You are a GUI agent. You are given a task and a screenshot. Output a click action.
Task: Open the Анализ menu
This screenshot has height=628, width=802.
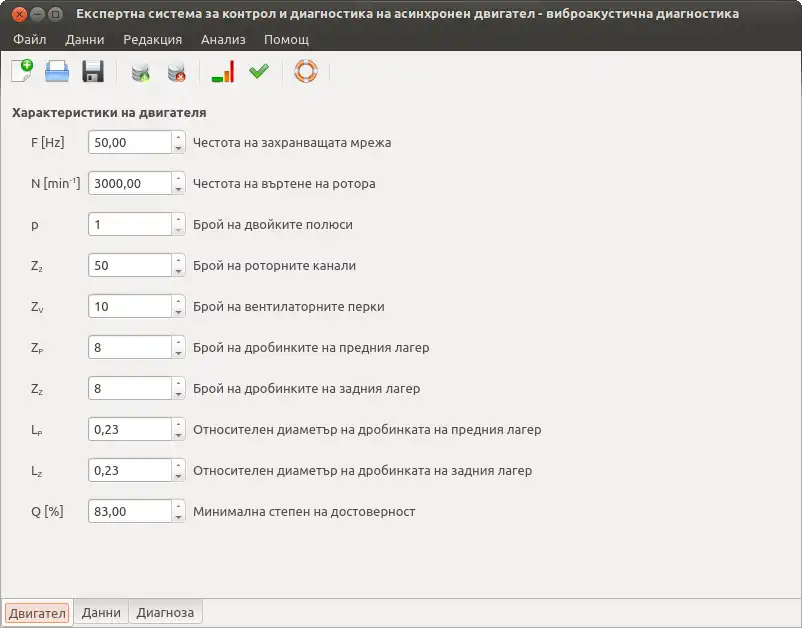(223, 39)
